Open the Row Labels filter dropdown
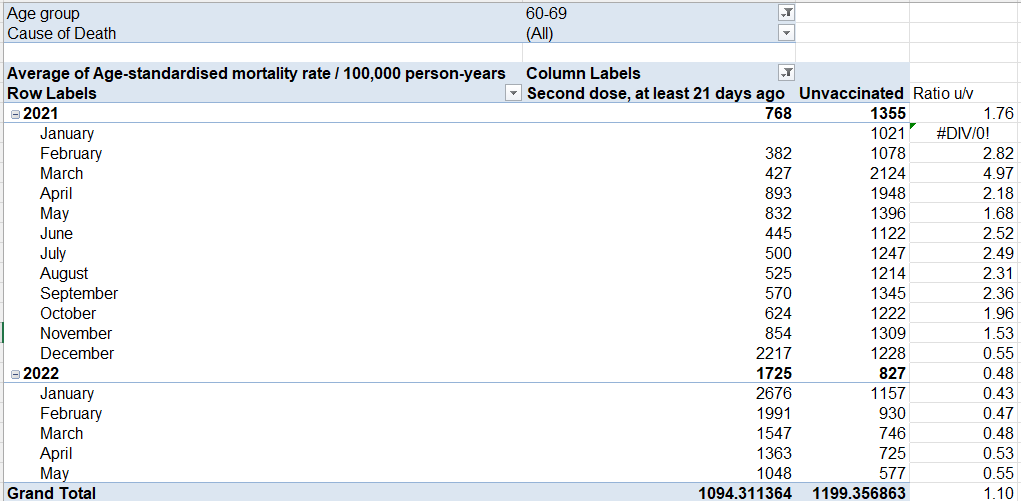 [x=514, y=93]
